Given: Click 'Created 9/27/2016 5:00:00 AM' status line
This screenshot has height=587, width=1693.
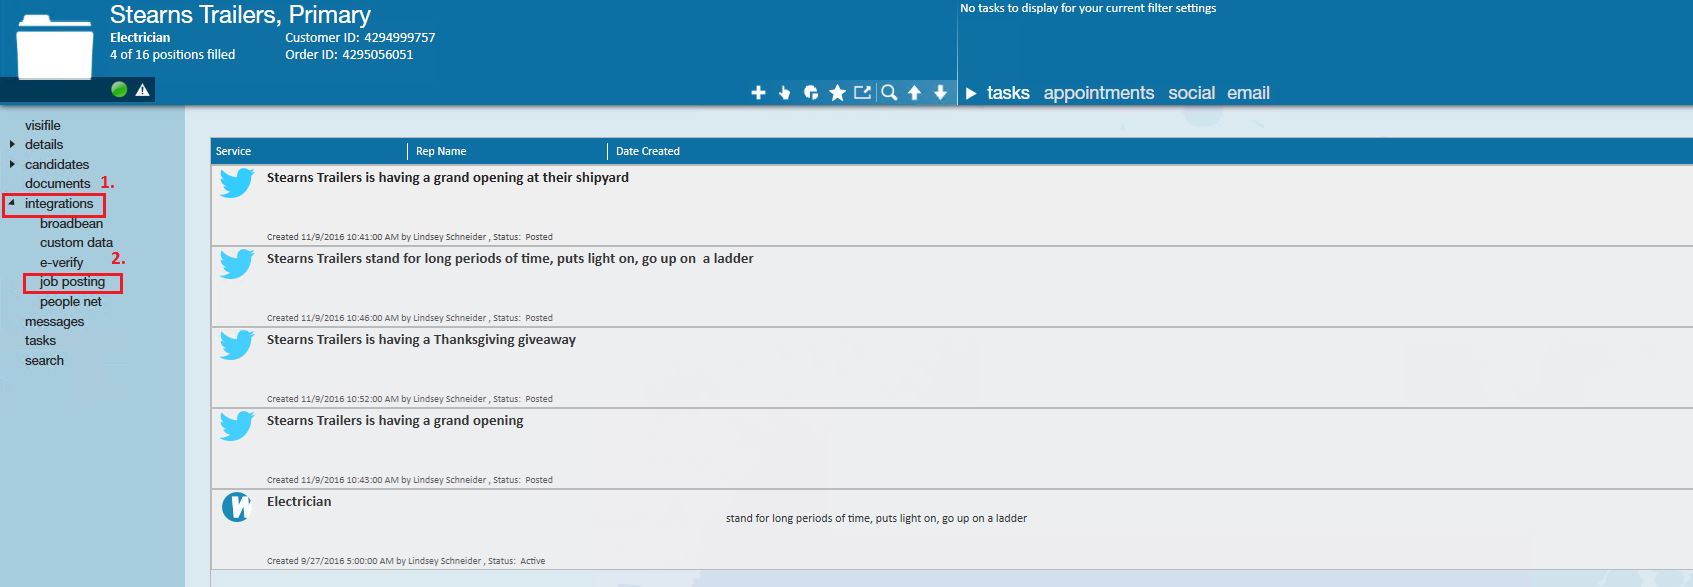Looking at the screenshot, I should 406,561.
